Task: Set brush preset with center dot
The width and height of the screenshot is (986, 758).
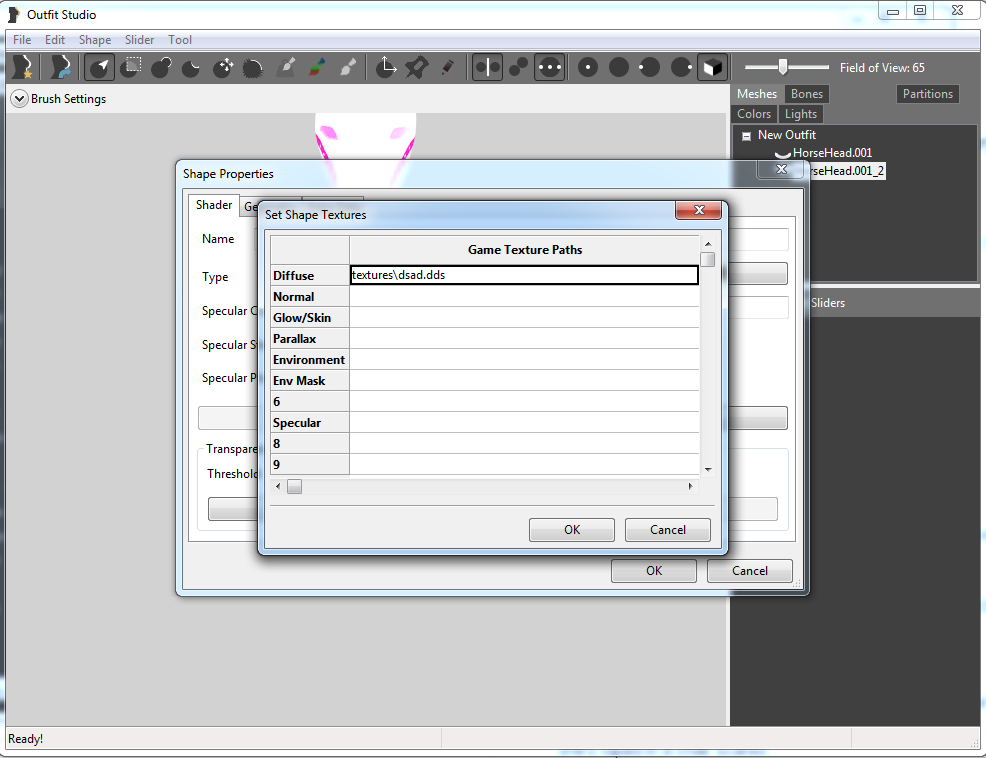Action: click(588, 67)
